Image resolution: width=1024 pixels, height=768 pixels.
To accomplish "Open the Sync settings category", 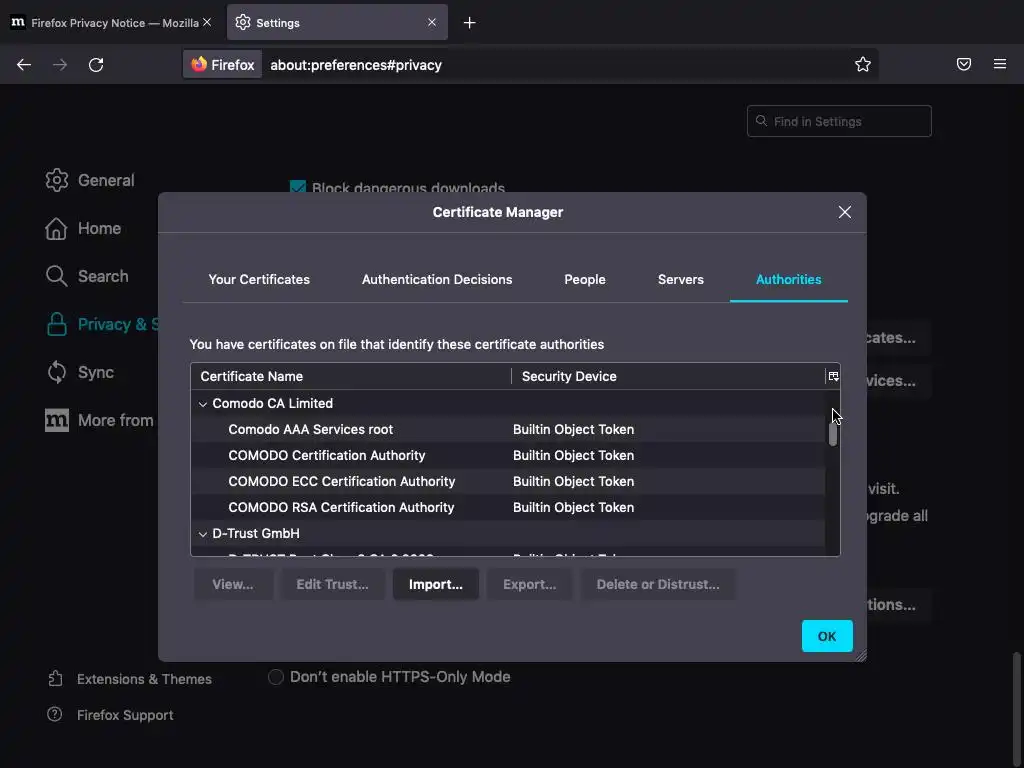I will (80, 372).
